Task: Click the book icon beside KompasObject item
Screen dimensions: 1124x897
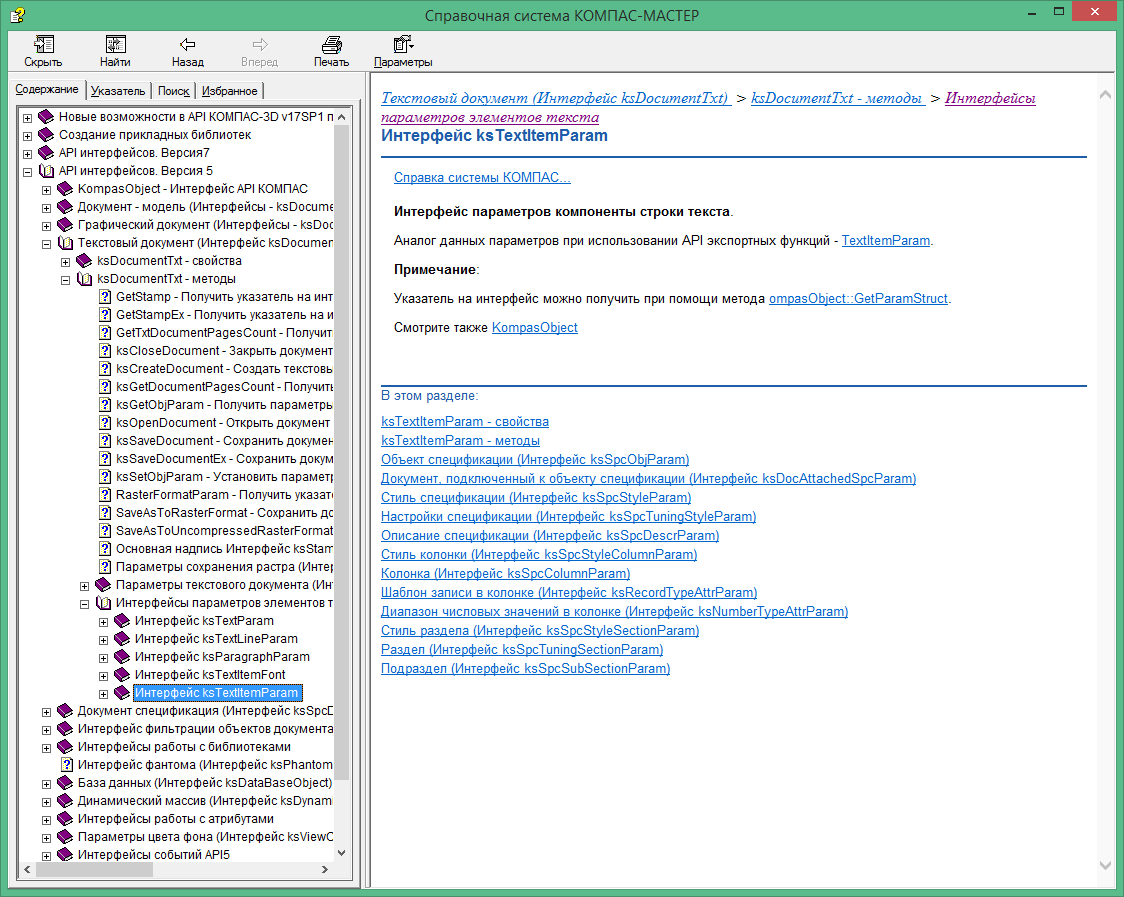Action: coord(65,189)
